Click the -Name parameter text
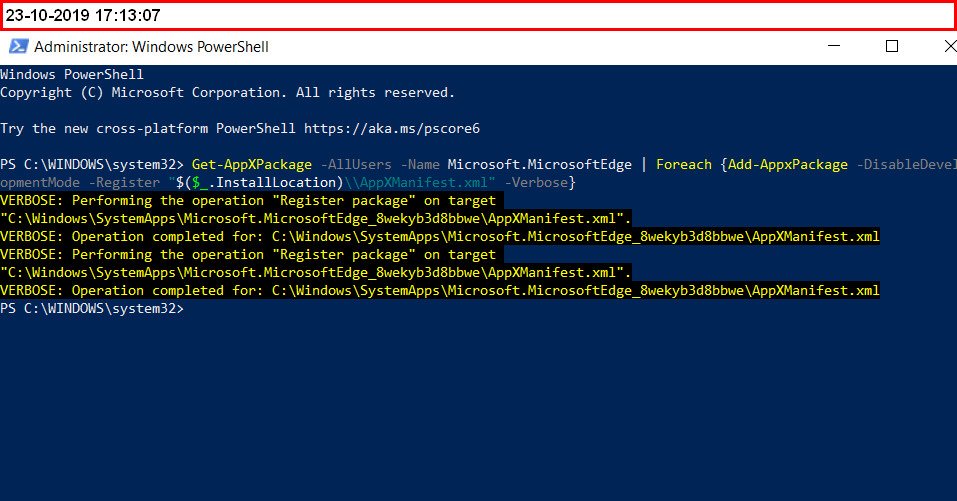 pos(420,165)
